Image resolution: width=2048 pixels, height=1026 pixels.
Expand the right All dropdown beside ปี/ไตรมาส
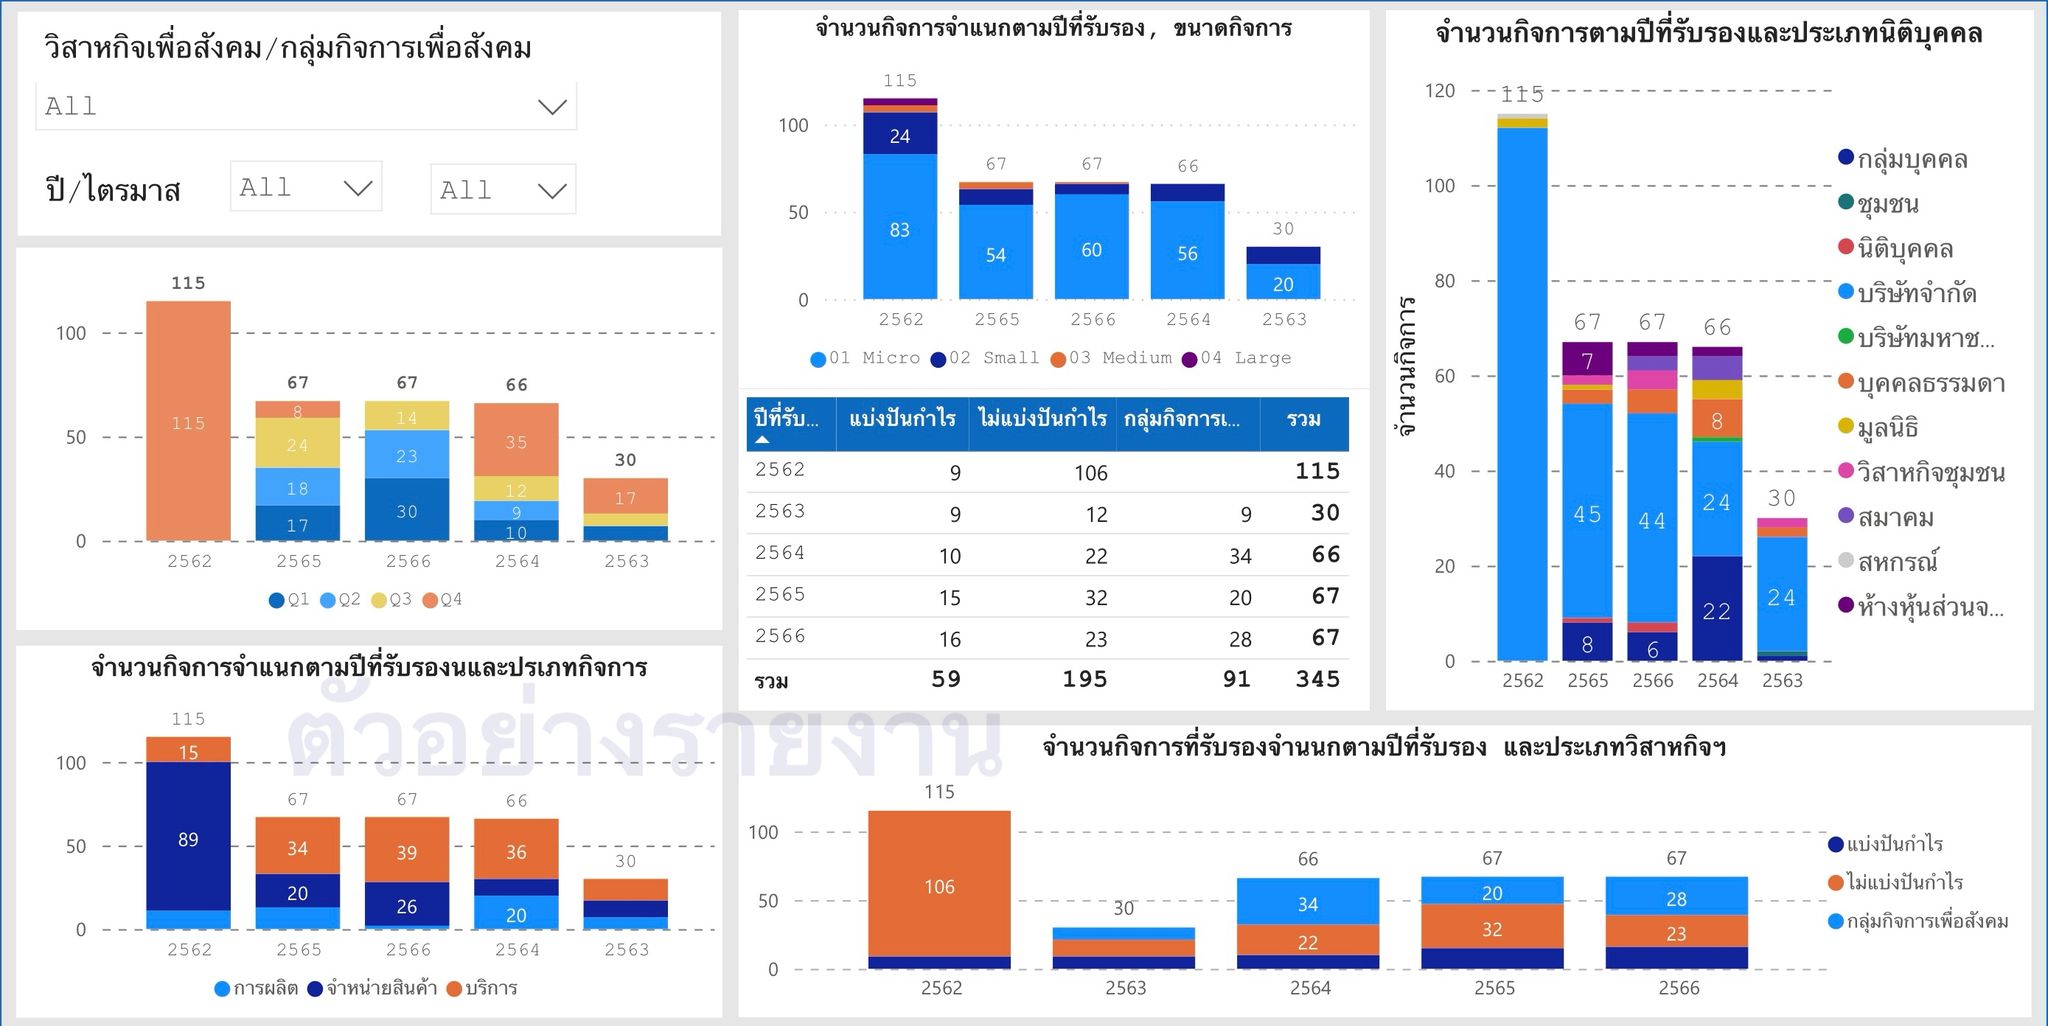point(551,190)
